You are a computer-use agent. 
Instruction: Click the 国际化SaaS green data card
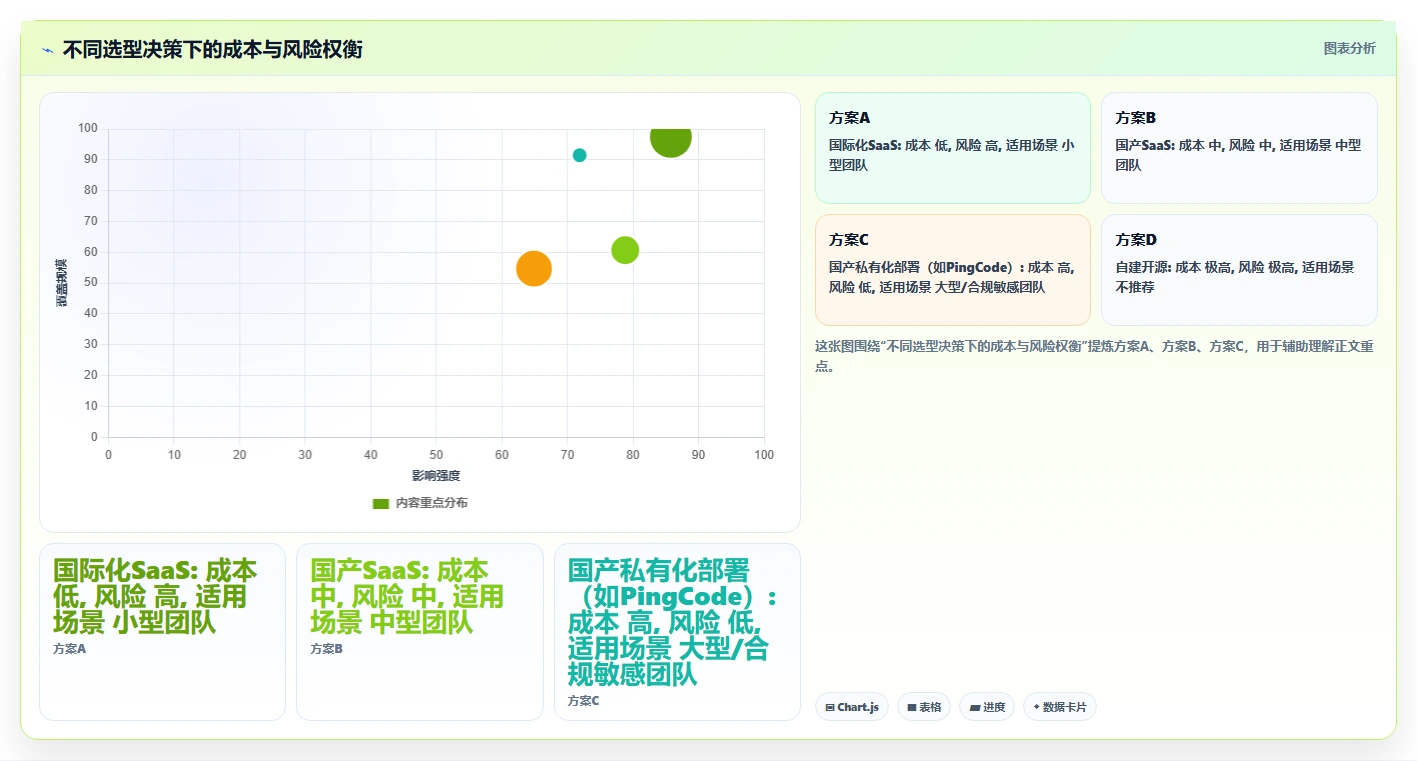162,632
